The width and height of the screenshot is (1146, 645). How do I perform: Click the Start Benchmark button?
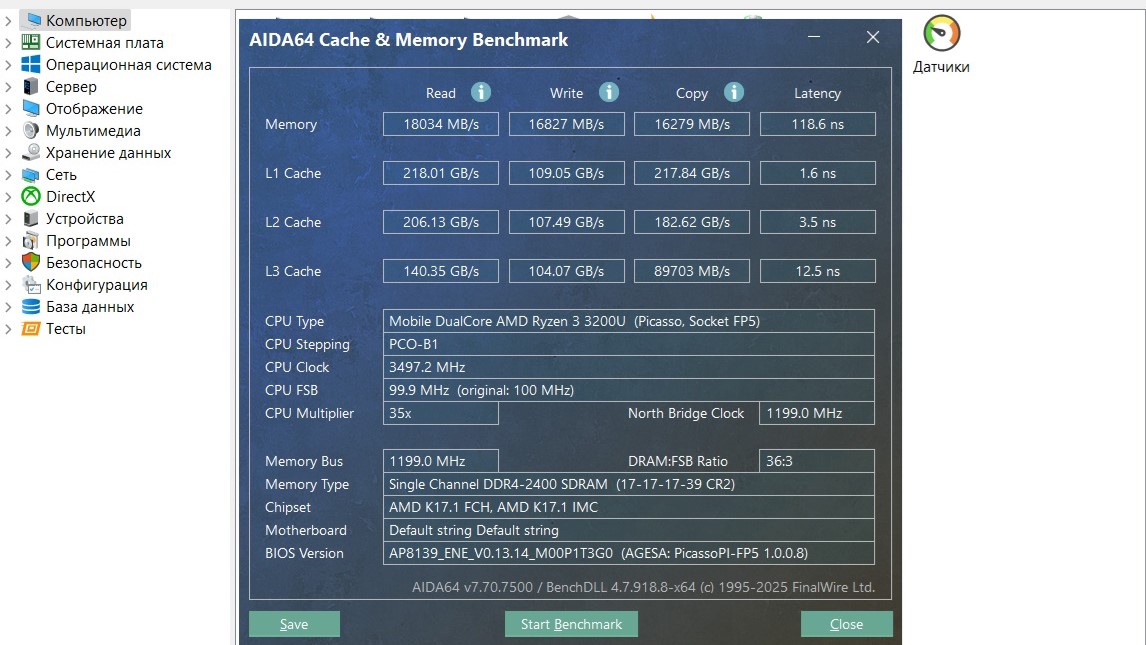[x=572, y=625]
